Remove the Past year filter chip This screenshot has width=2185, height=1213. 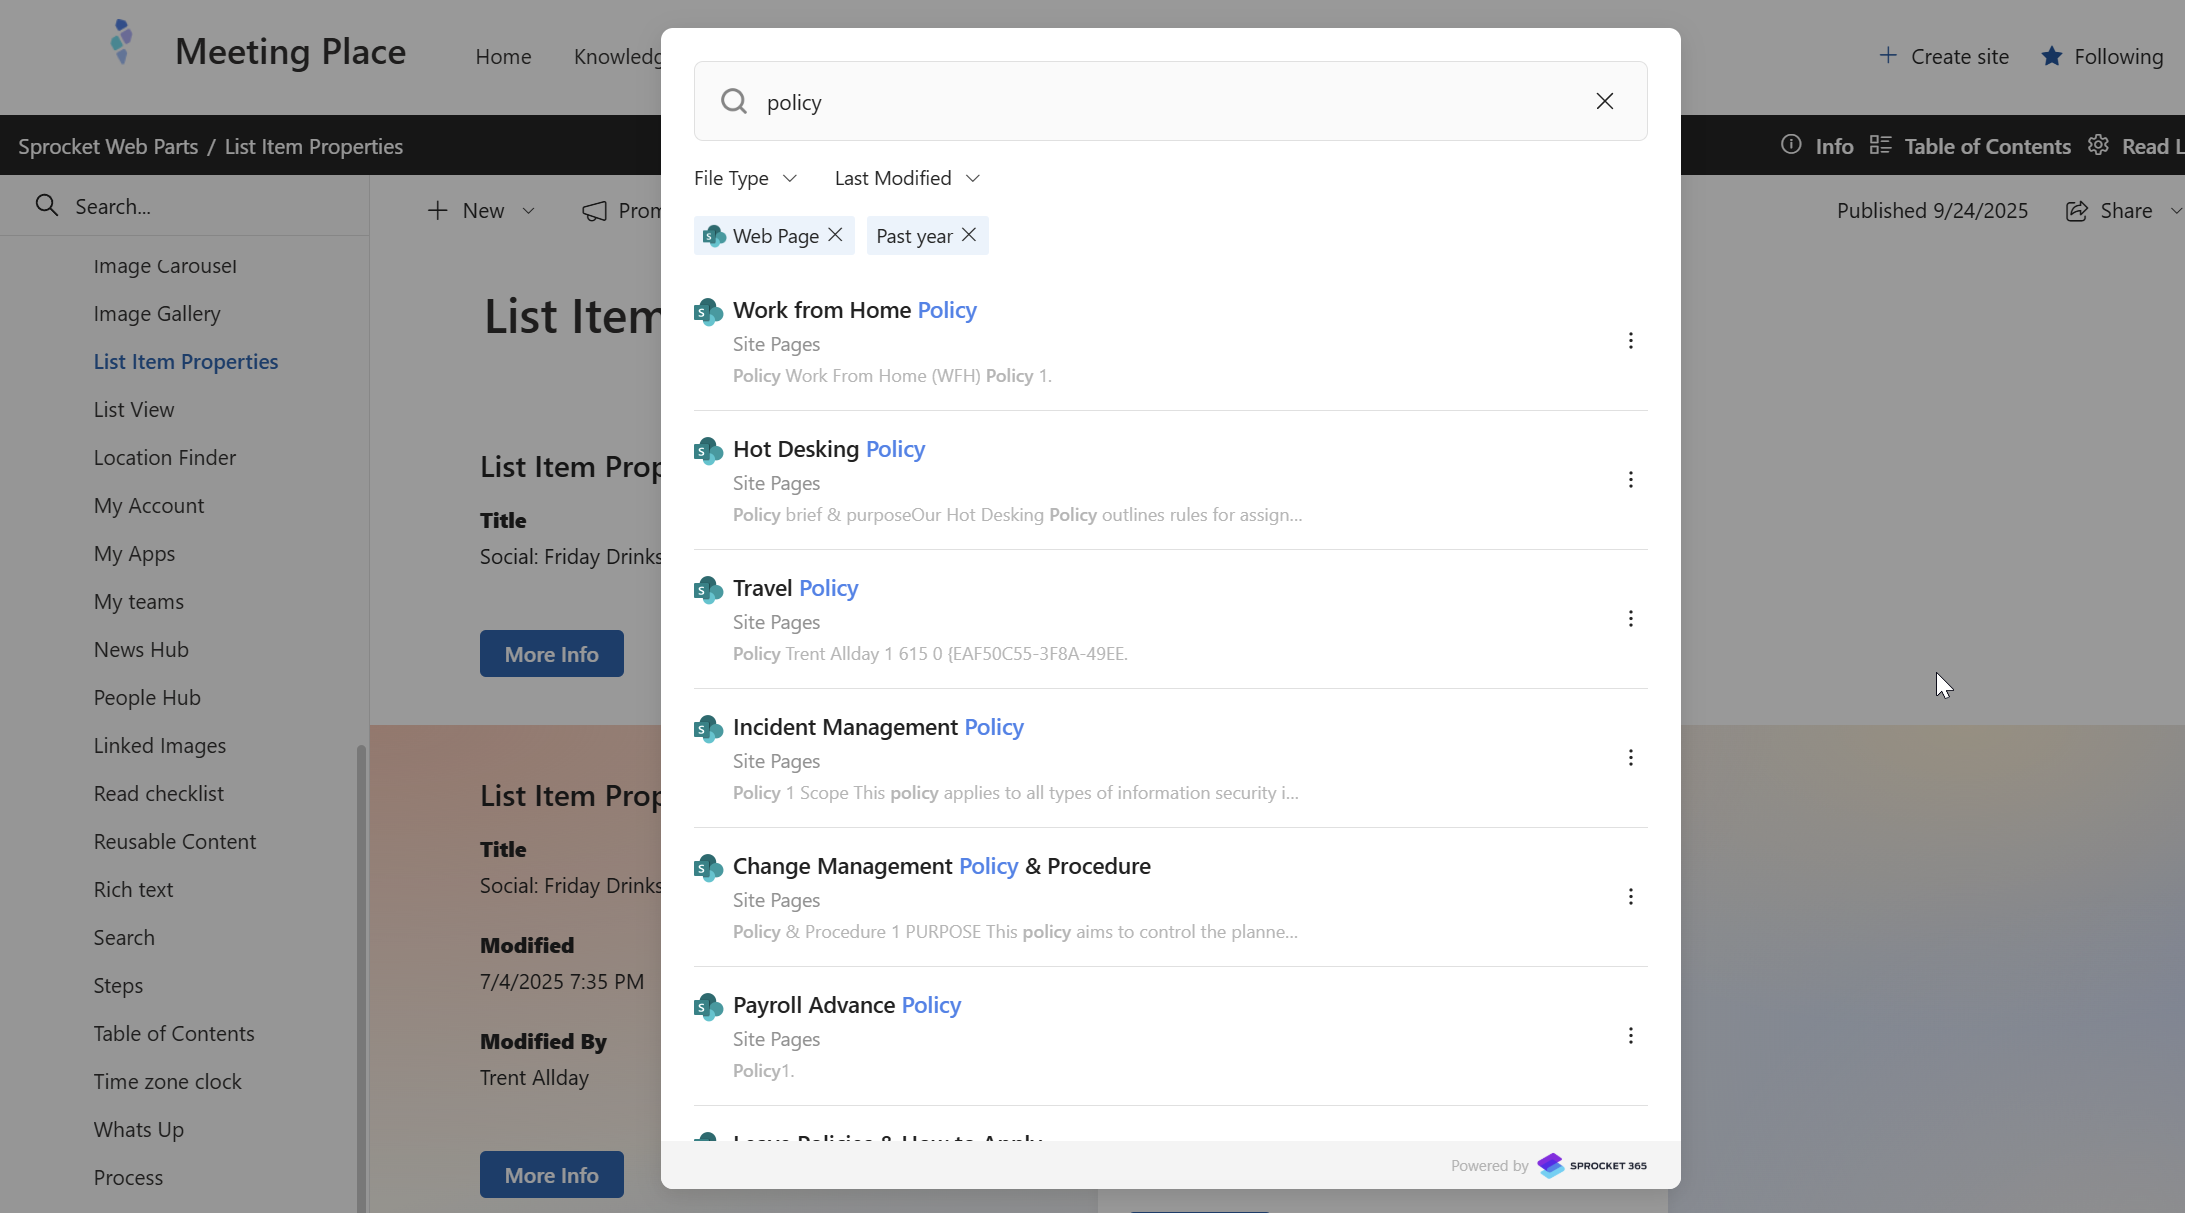pos(968,235)
